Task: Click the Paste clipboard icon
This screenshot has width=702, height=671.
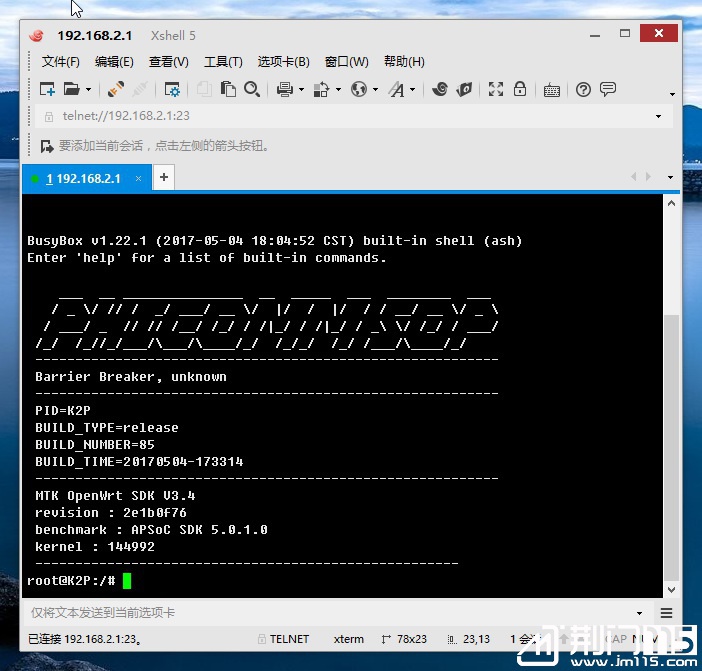Action: click(228, 89)
